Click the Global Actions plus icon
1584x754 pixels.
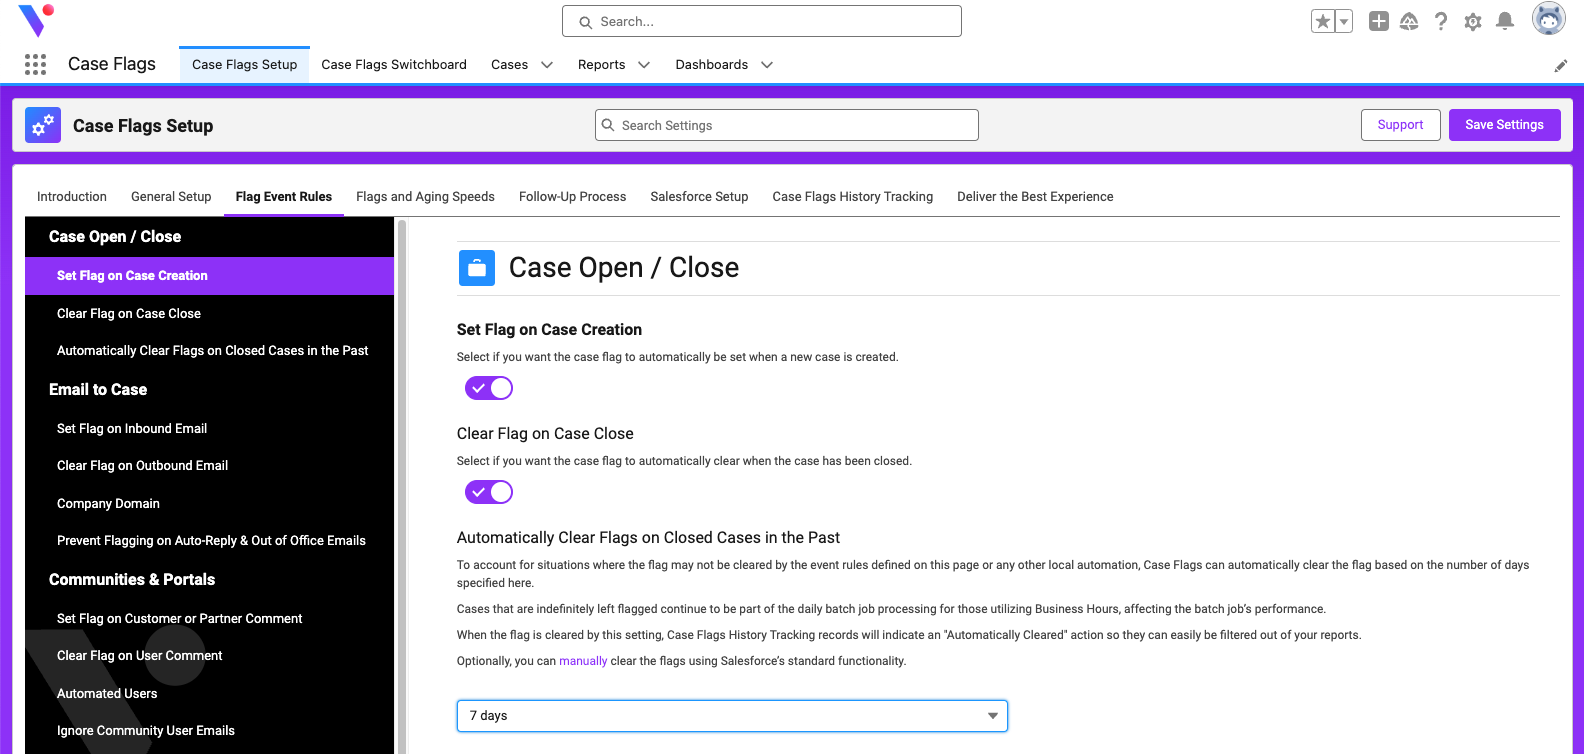point(1379,21)
